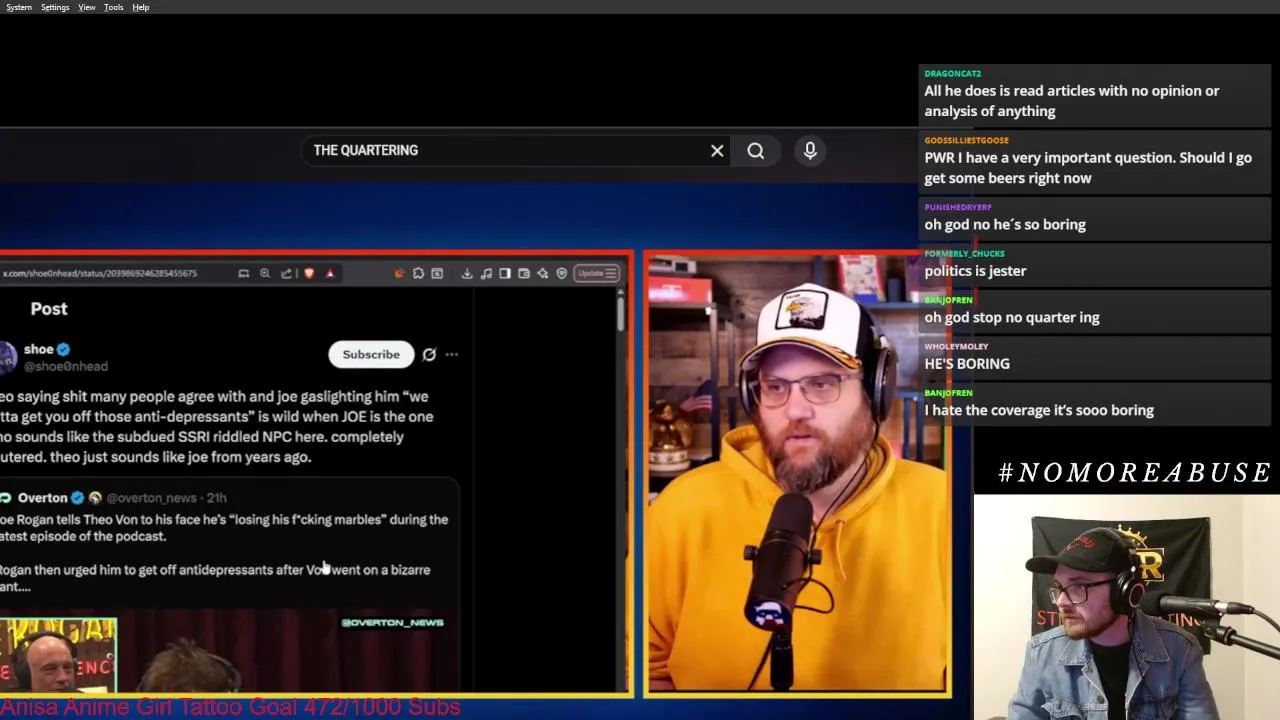Click the 21h timestamp on quoted post
Screen dimensions: 1280x720
(x=217, y=497)
